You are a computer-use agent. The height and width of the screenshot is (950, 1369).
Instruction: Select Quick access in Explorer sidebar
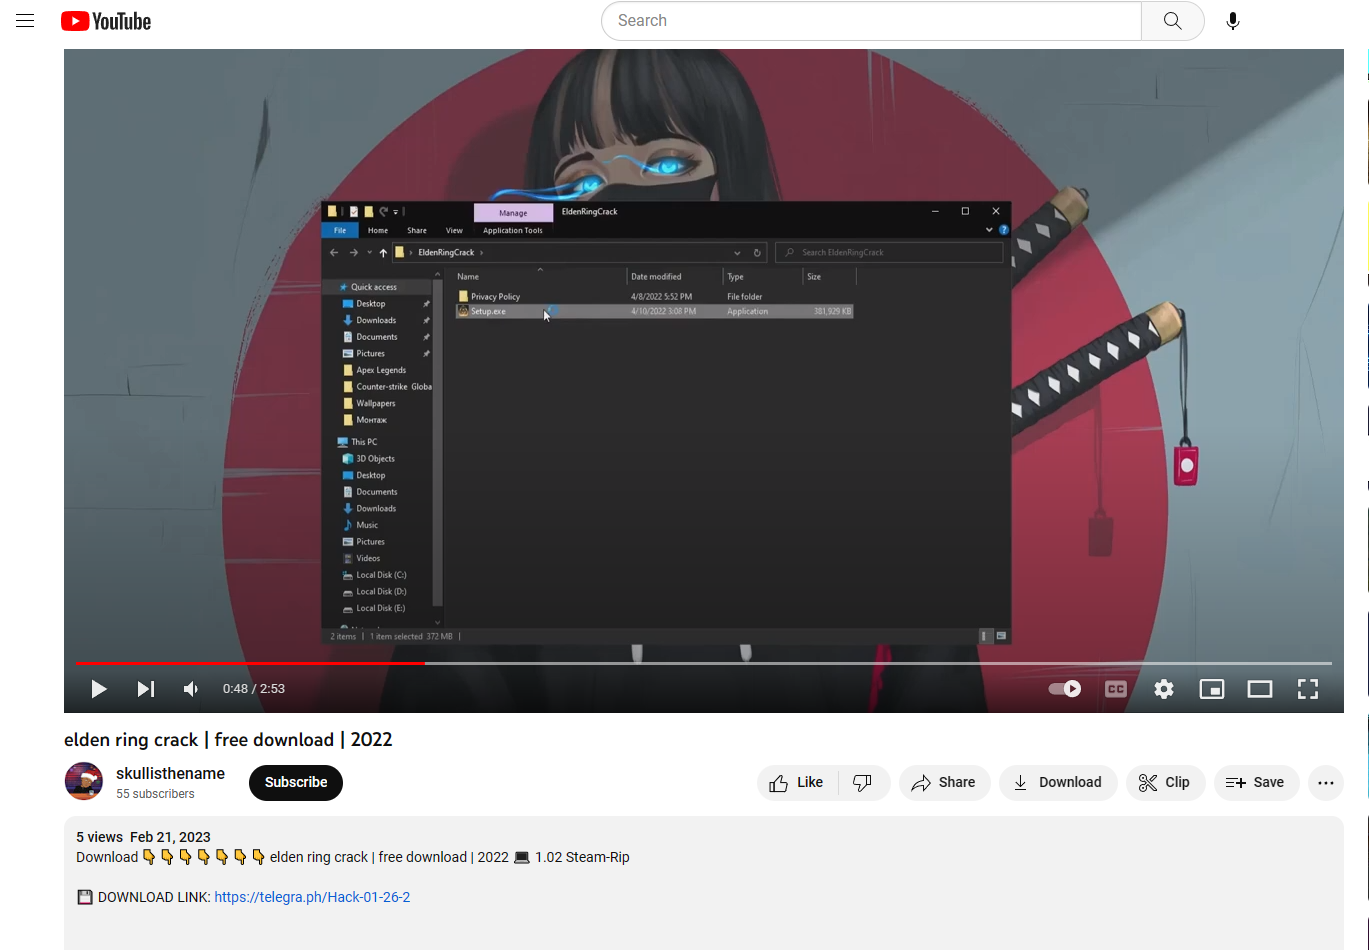pyautogui.click(x=373, y=287)
